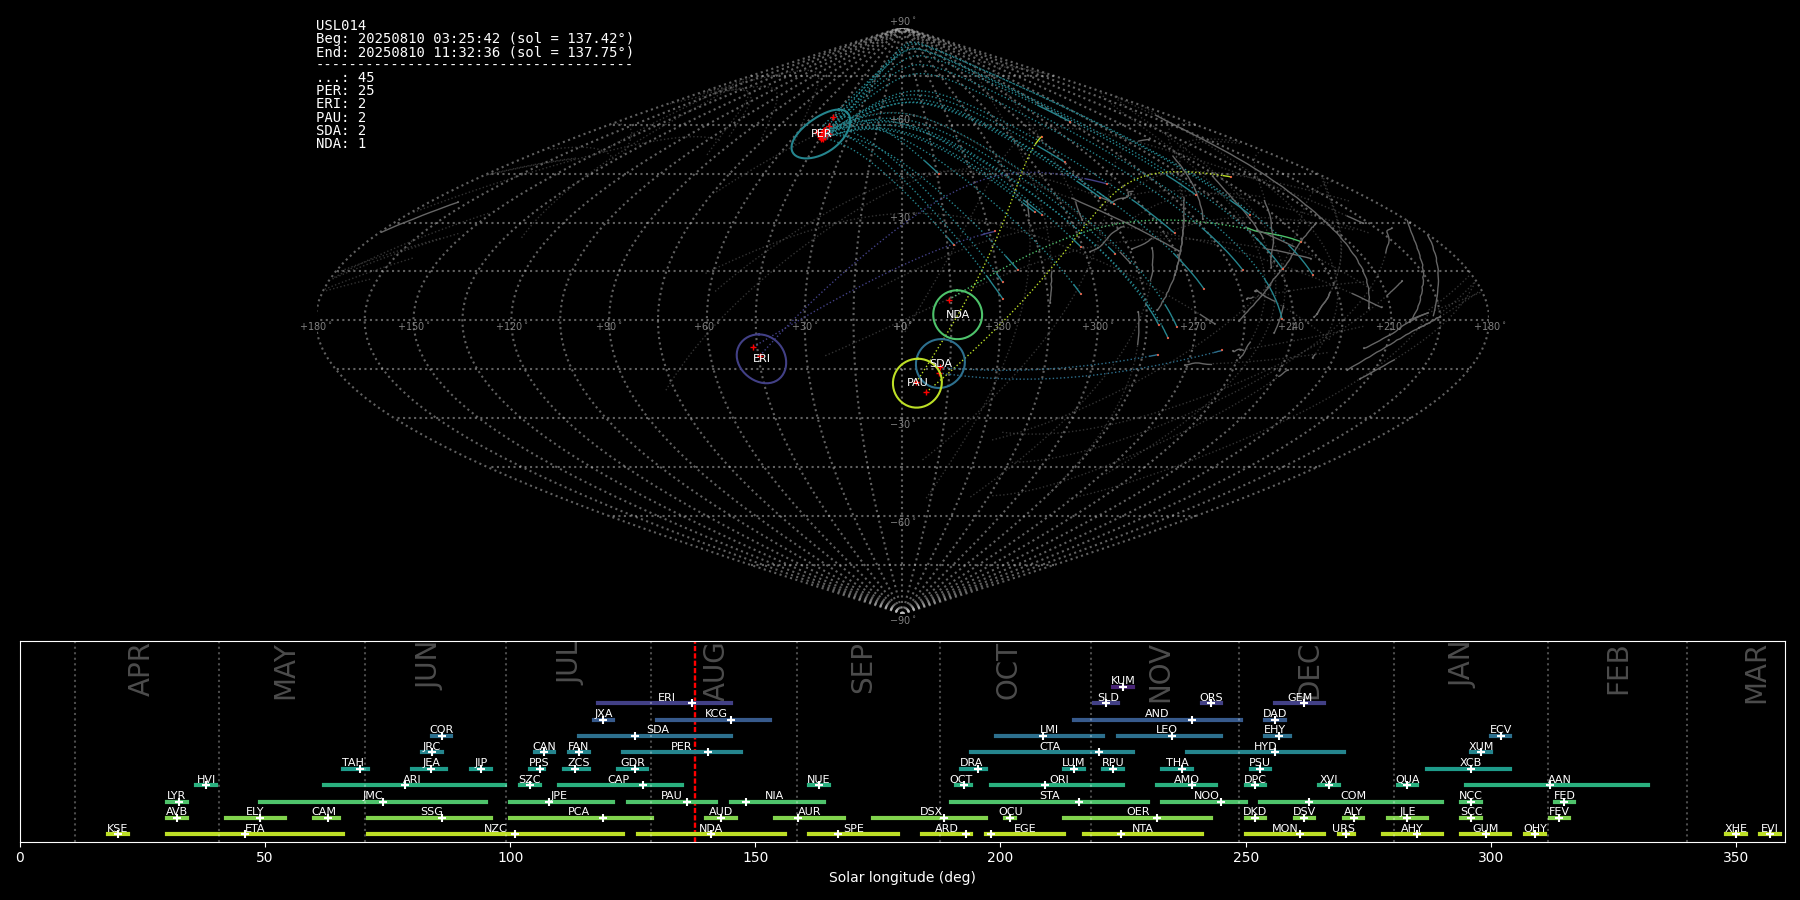Click the ARI shower label in timeline
1800x900 pixels.
412,780
